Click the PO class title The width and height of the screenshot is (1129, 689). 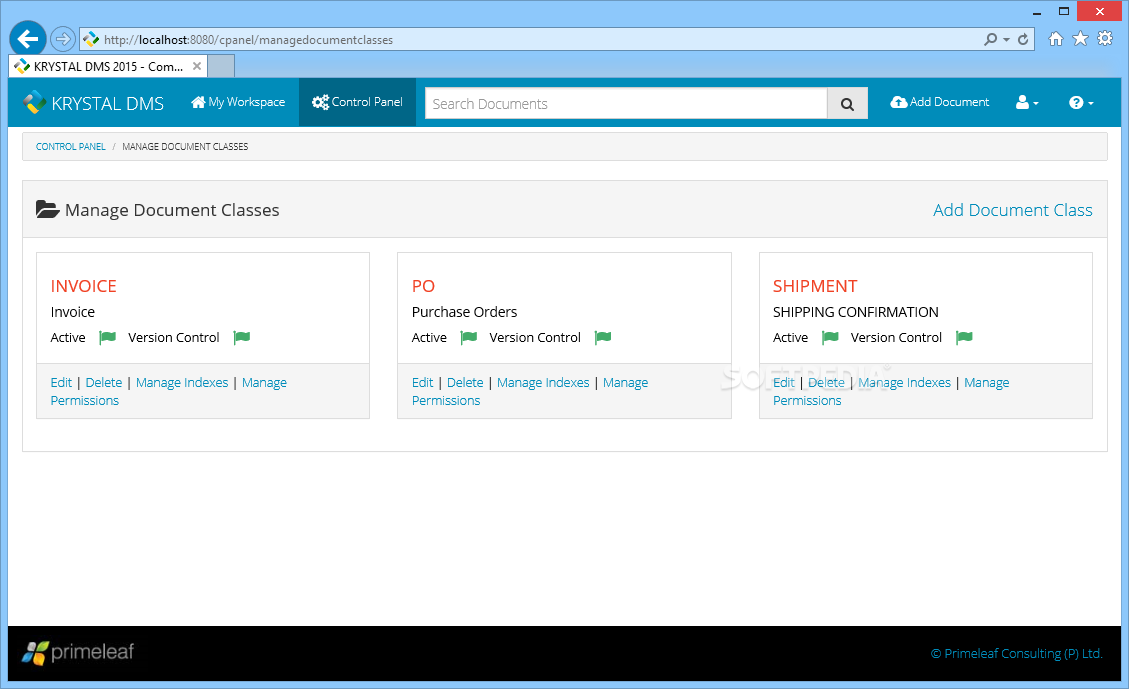coord(423,286)
